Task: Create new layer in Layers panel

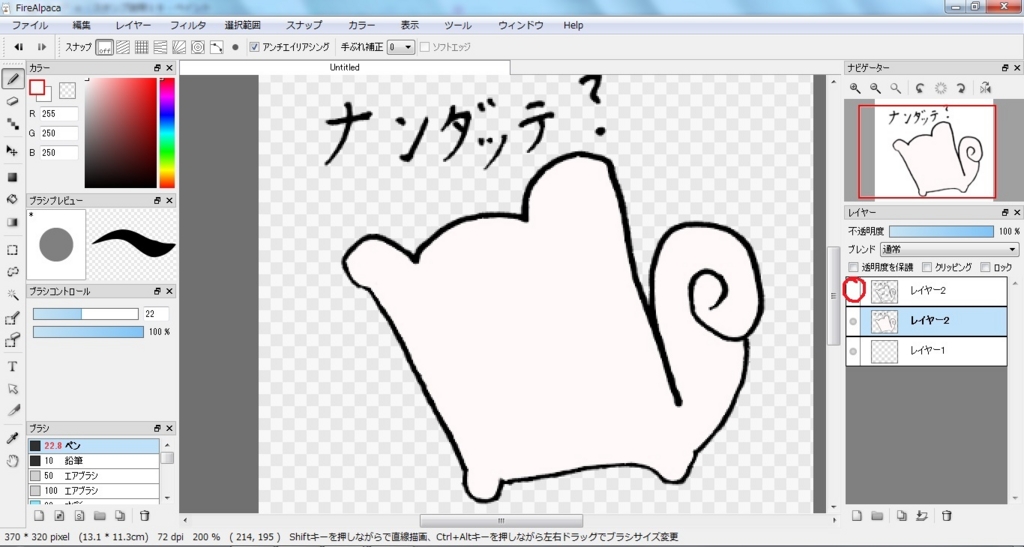Action: click(857, 516)
